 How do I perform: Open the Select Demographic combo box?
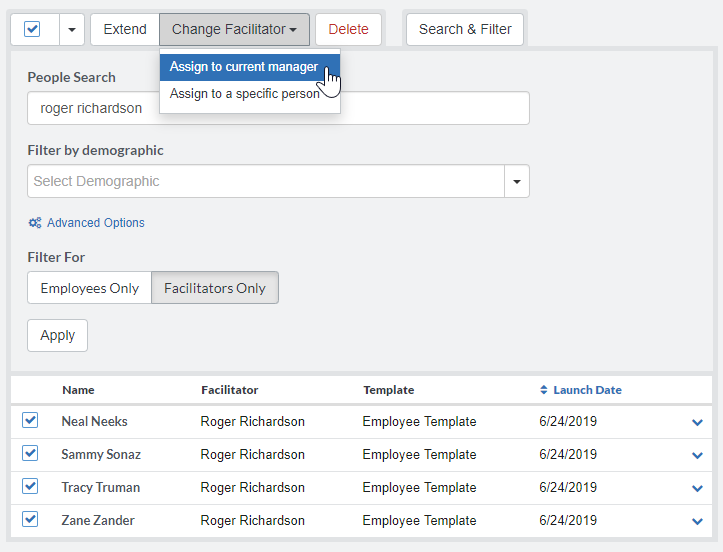click(266, 181)
